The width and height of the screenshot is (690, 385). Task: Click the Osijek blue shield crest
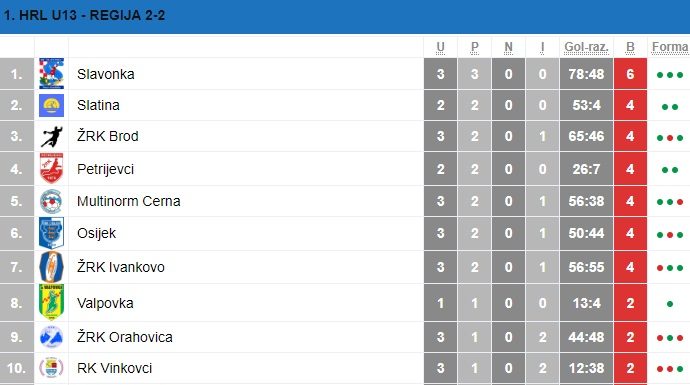click(51, 233)
